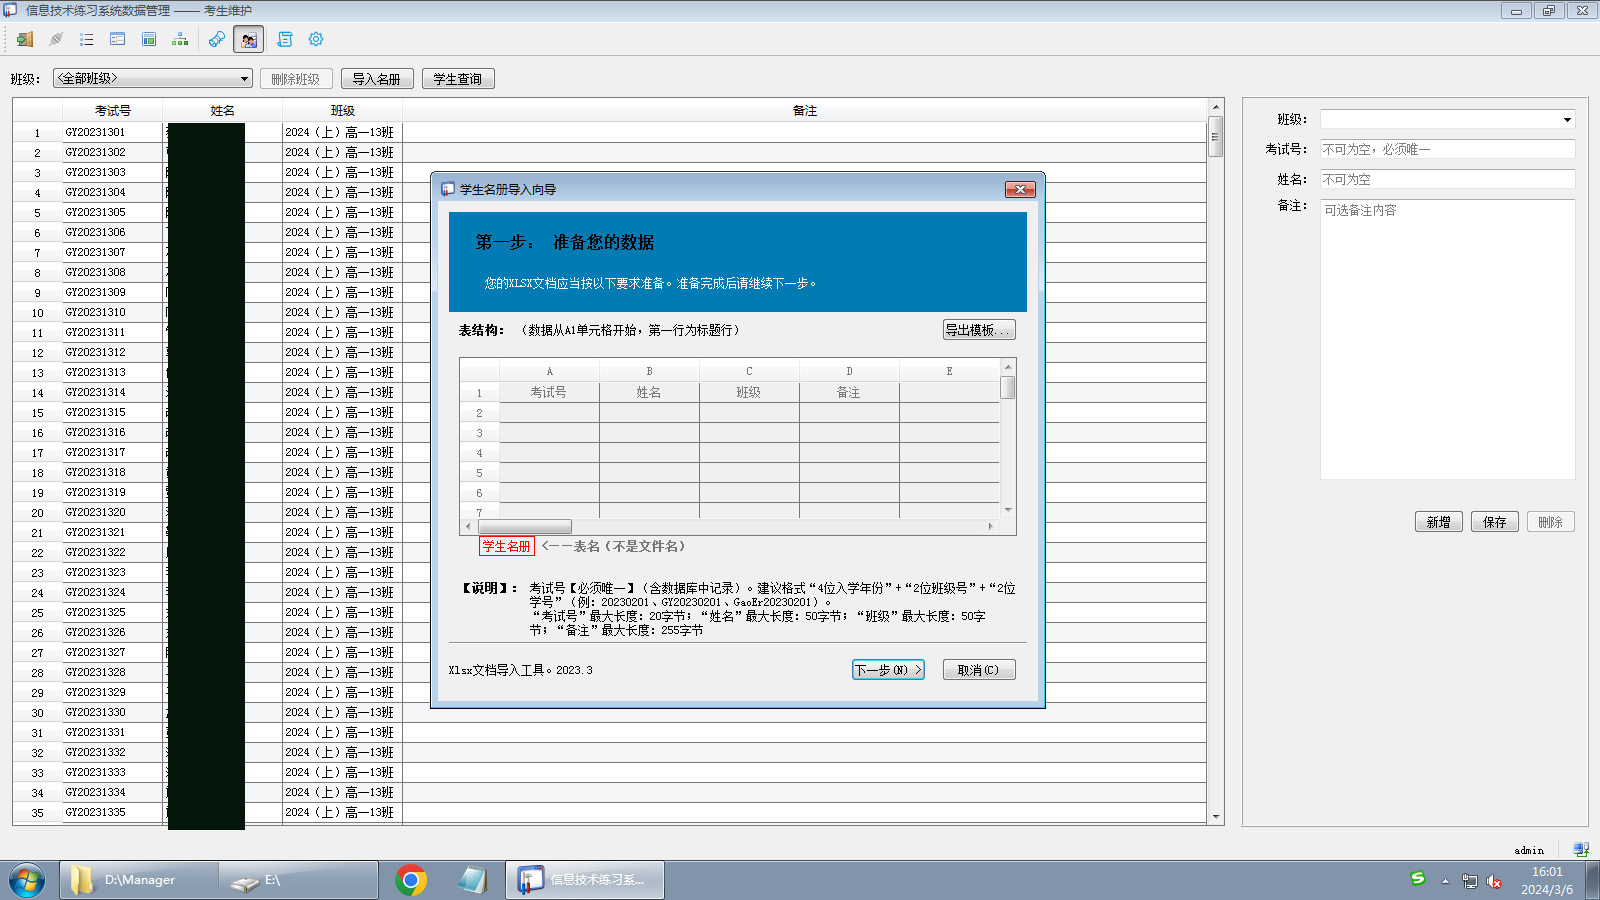
Task: Click the 导入名册 button
Action: tap(376, 79)
